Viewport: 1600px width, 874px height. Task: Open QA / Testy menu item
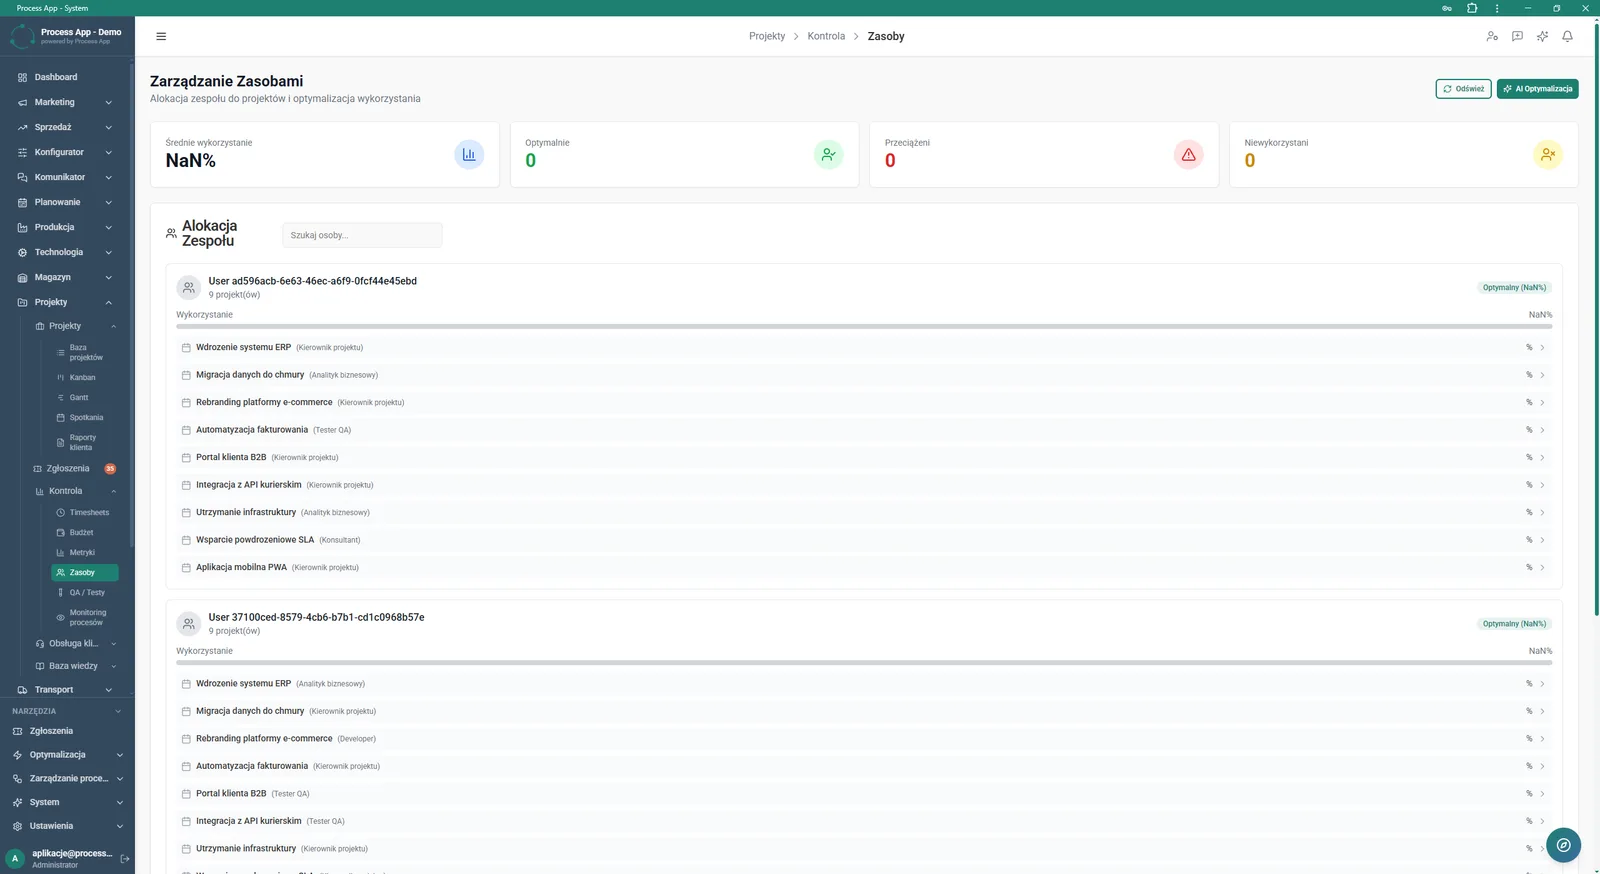tap(85, 592)
